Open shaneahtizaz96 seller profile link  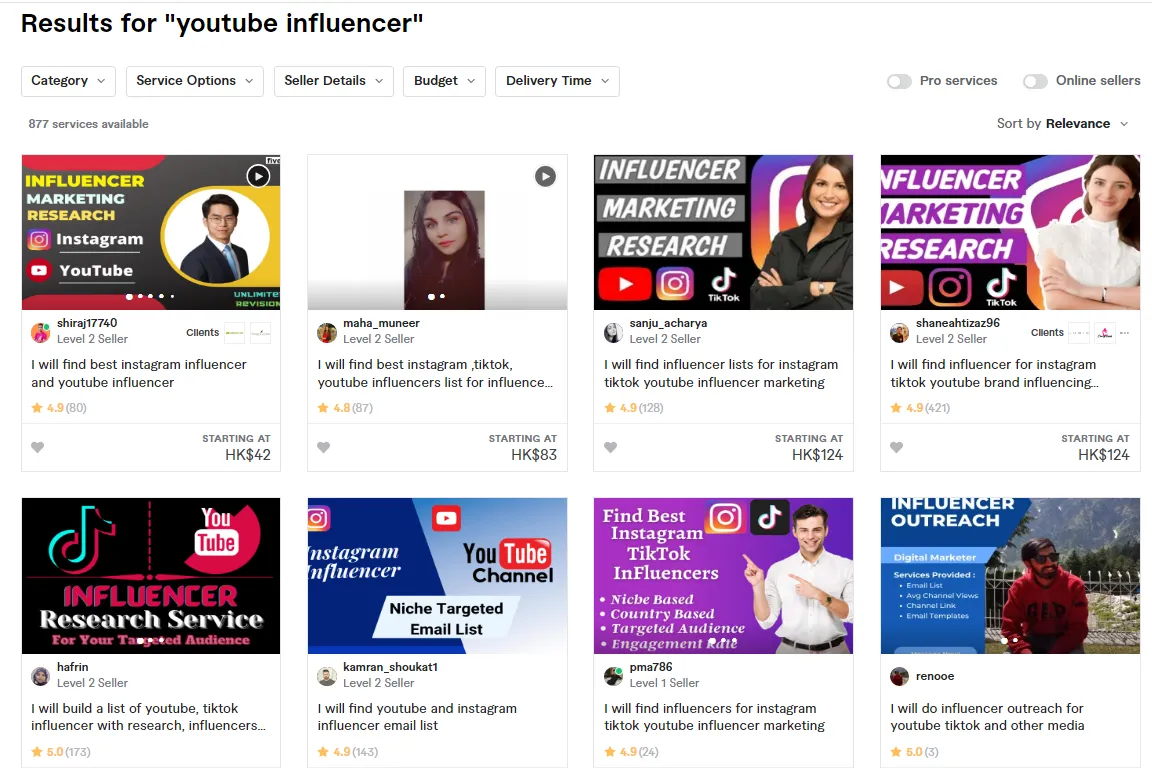click(x=957, y=323)
